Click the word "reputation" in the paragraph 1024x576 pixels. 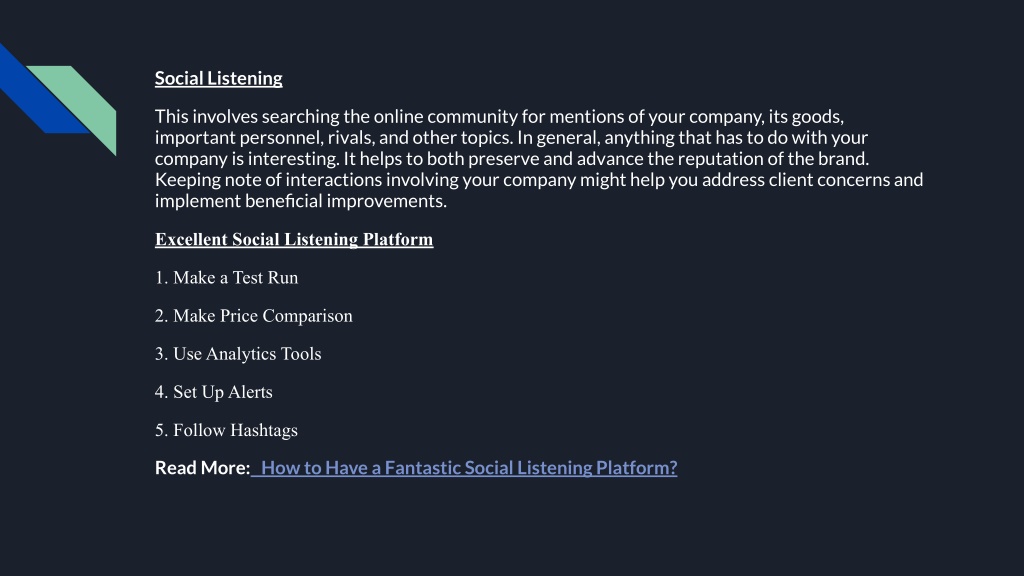click(720, 159)
